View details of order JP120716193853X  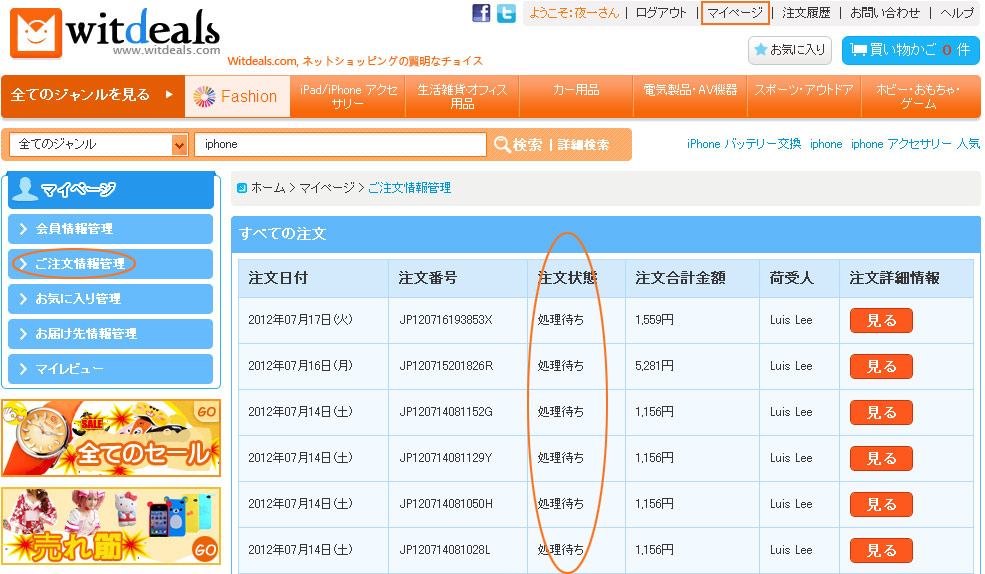[881, 320]
